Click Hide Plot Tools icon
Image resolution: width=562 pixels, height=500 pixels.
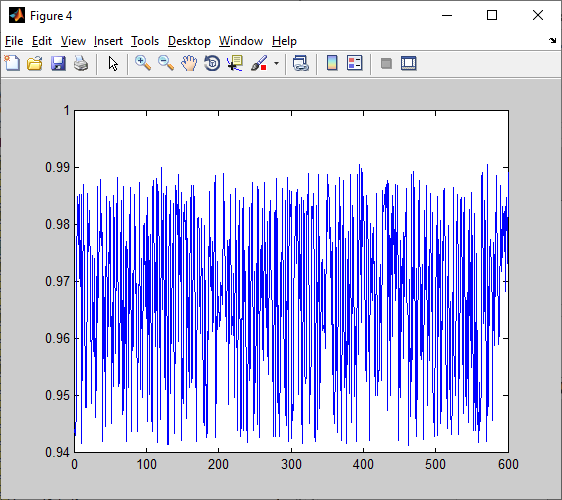pyautogui.click(x=386, y=63)
